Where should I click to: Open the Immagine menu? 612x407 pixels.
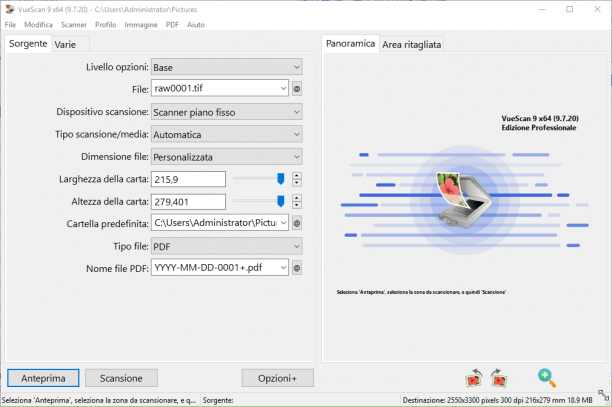141,25
